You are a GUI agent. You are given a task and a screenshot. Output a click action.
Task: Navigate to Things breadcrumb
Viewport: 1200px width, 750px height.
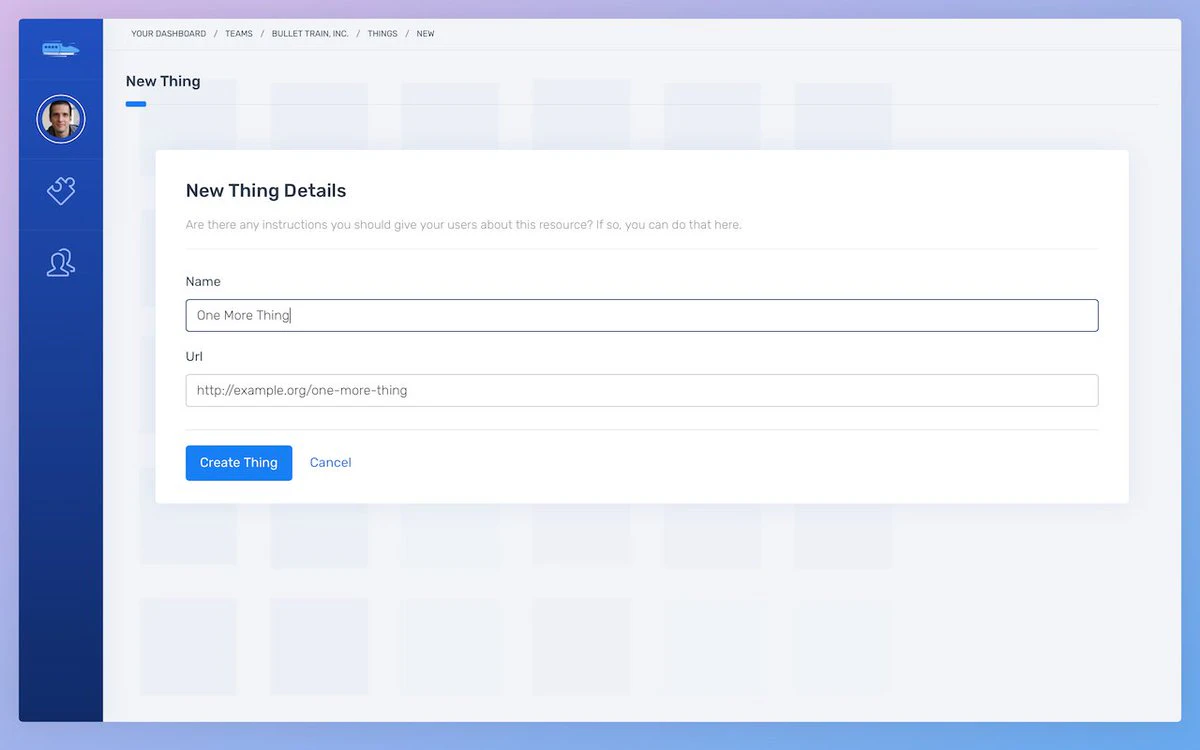coord(382,34)
